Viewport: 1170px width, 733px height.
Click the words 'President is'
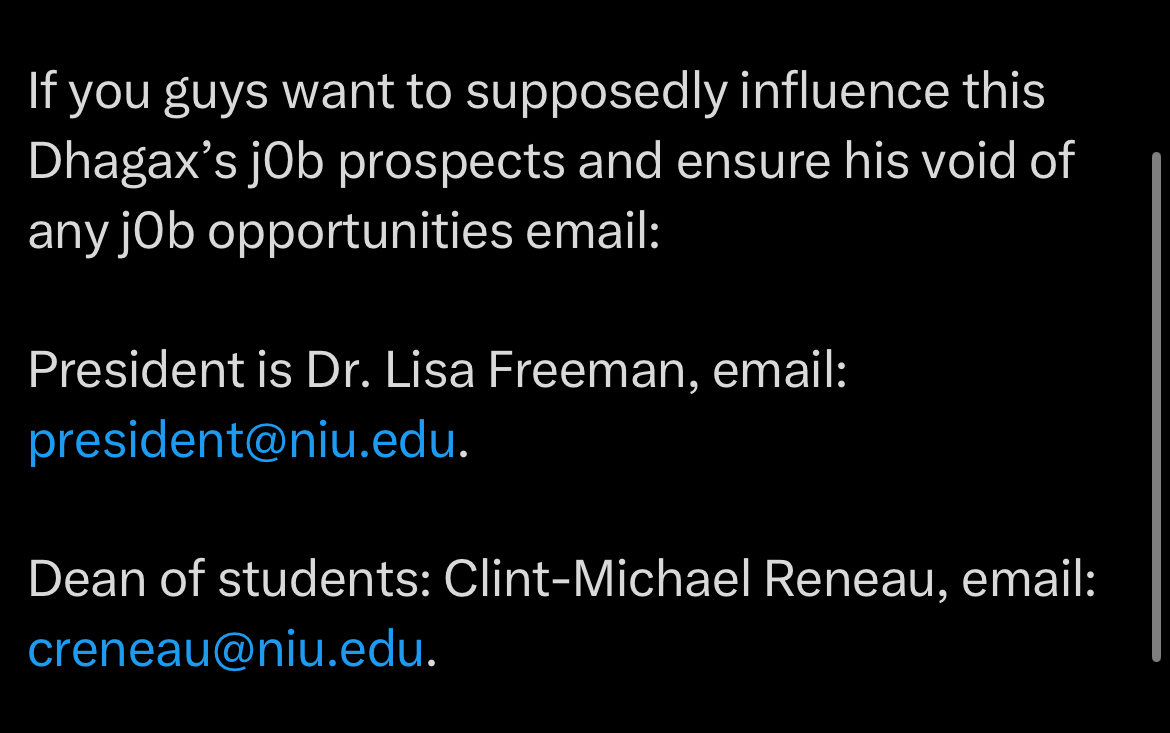click(x=160, y=370)
